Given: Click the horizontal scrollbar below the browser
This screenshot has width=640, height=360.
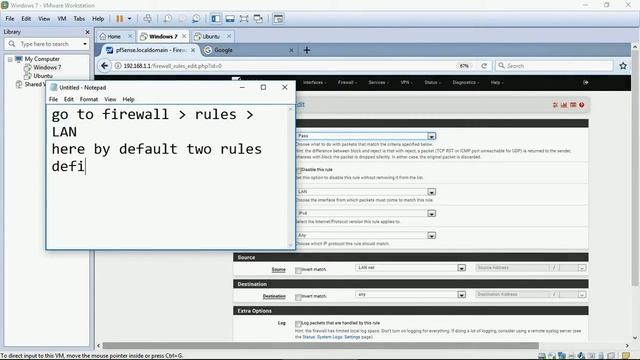Looking at the screenshot, I should pos(320,346).
